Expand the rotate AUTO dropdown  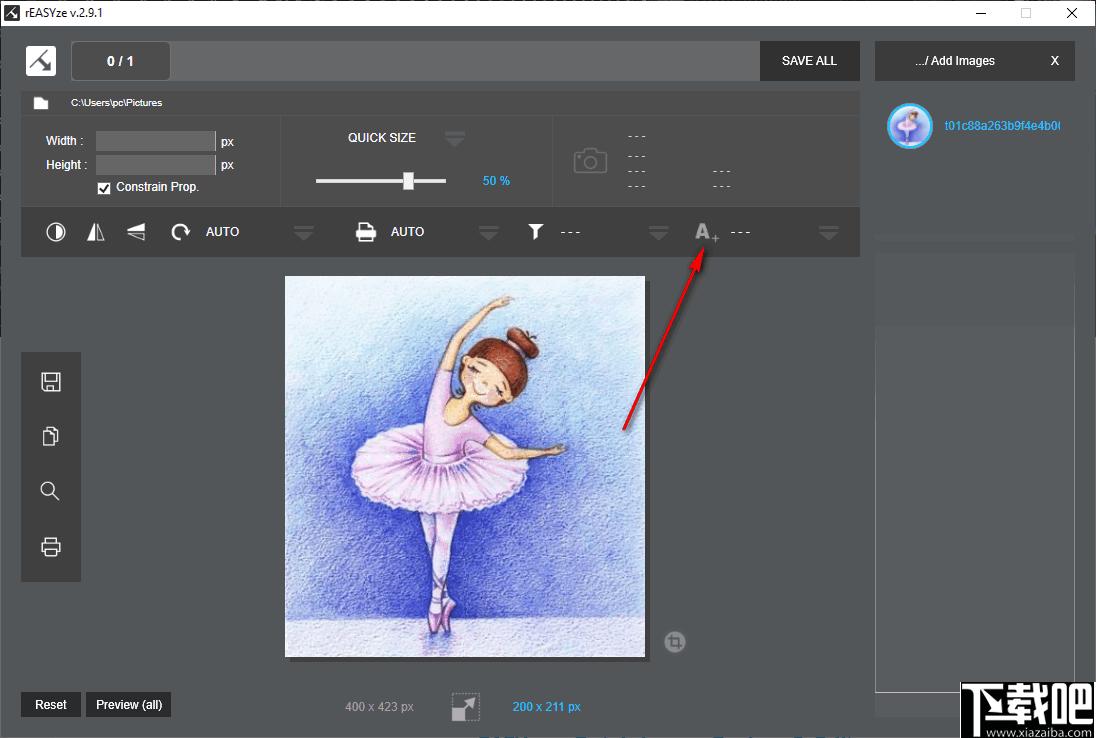click(303, 233)
